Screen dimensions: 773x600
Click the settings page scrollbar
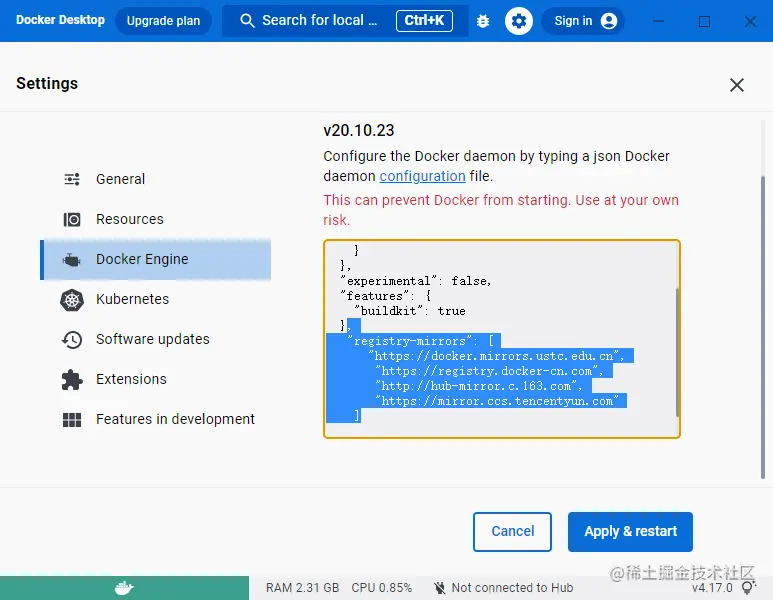point(763,327)
